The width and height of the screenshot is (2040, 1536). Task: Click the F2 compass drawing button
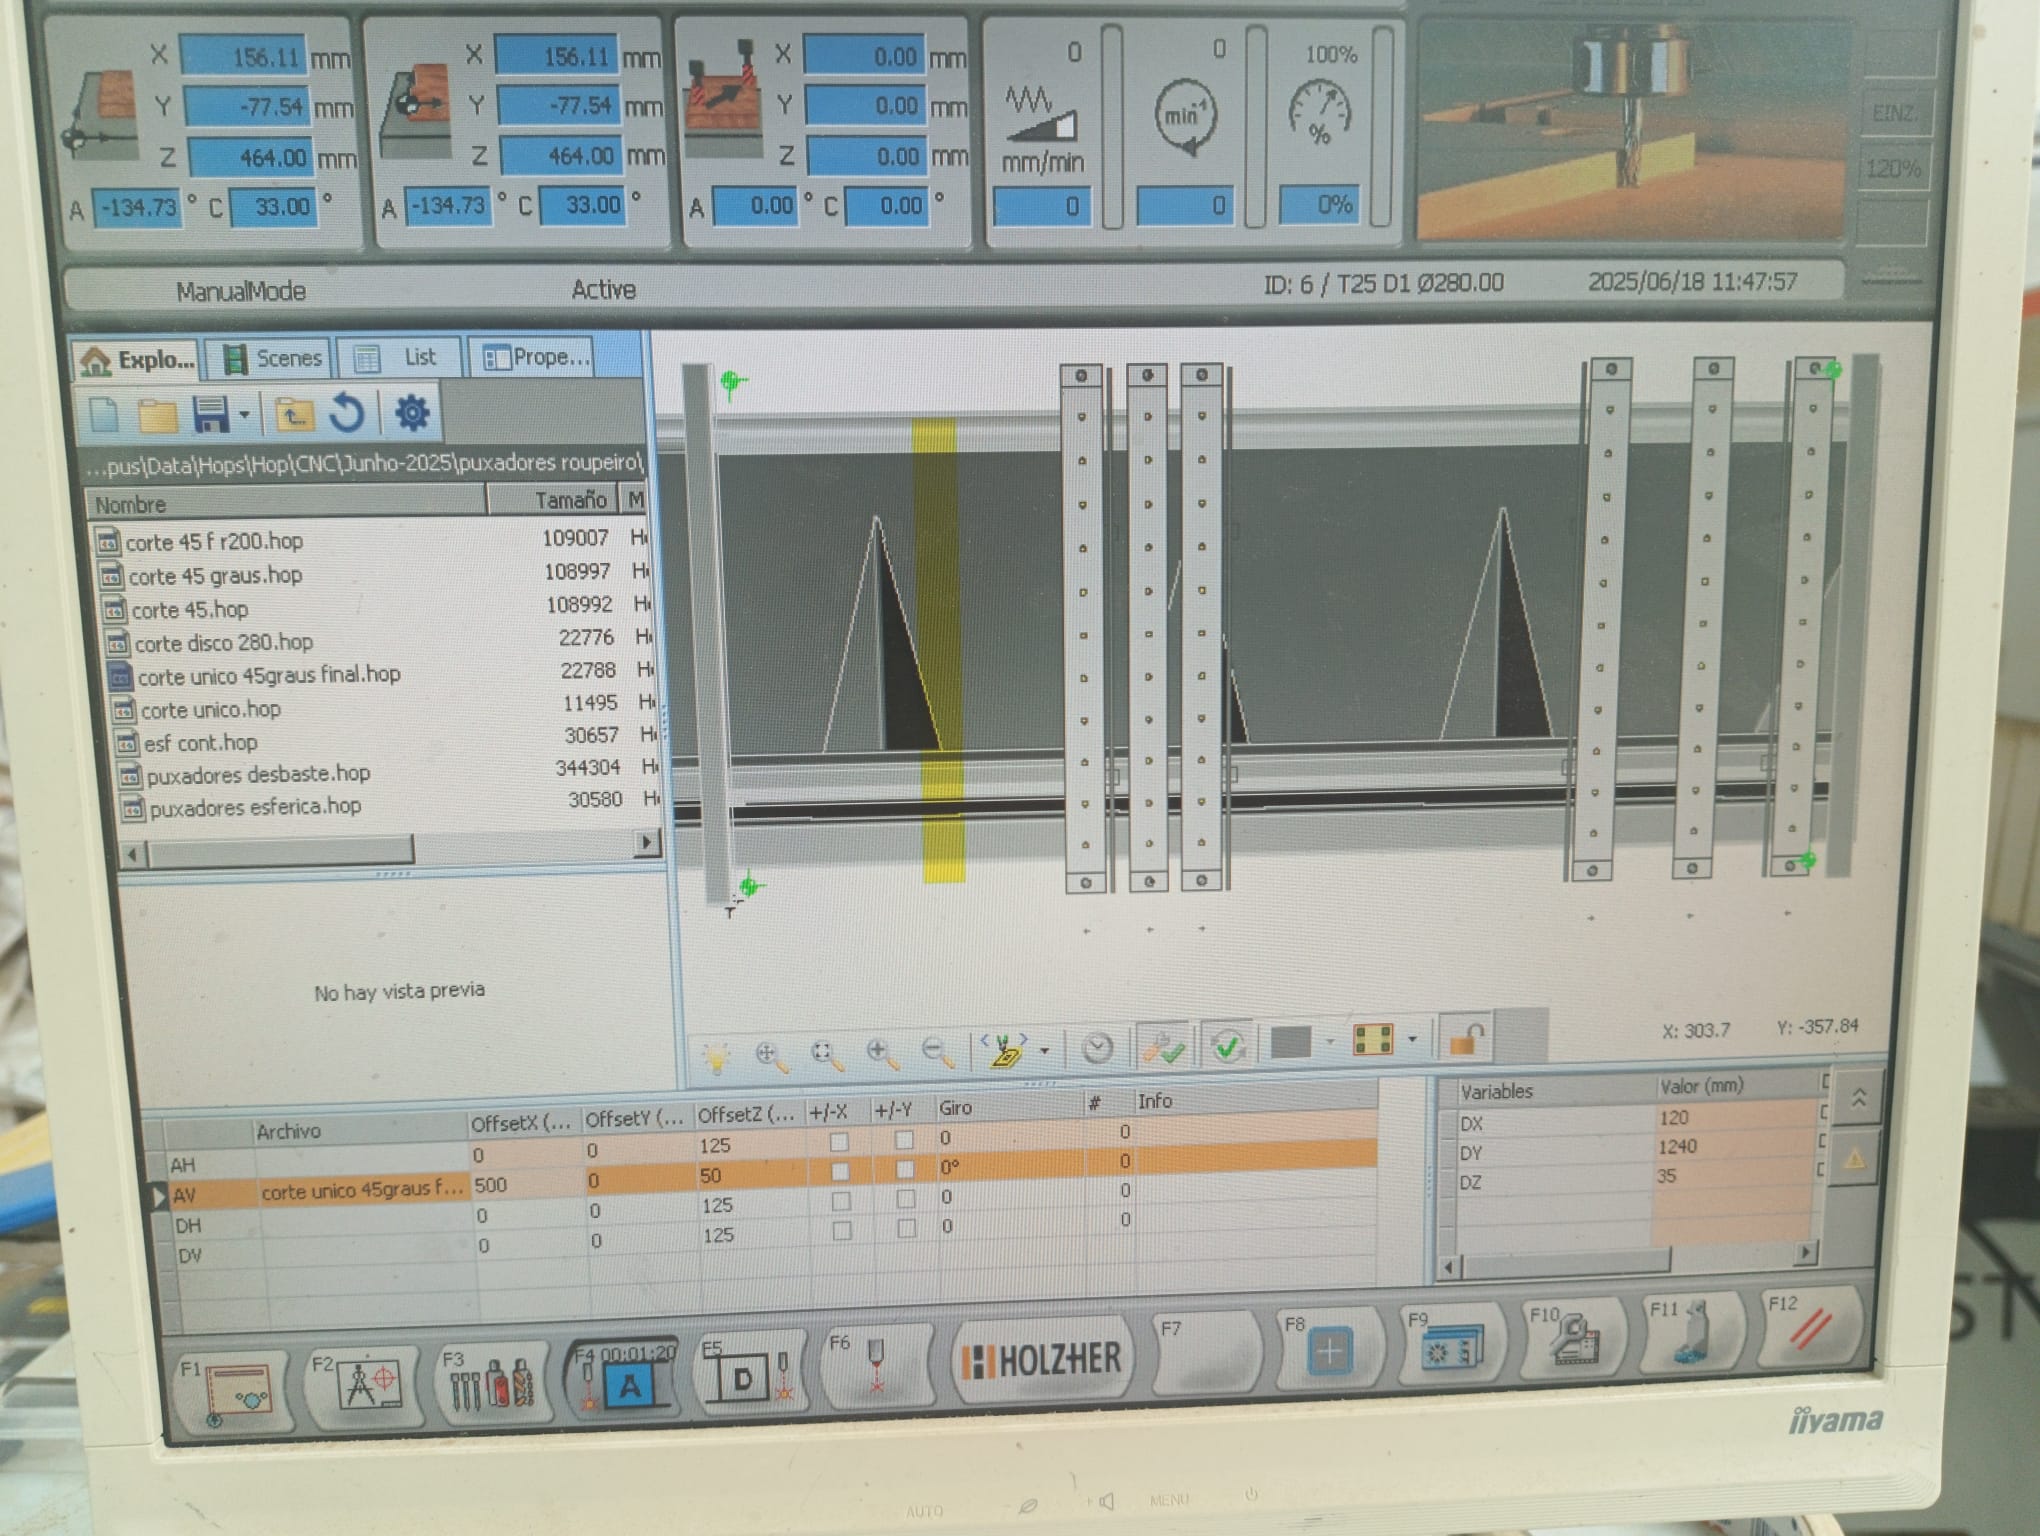click(x=363, y=1384)
